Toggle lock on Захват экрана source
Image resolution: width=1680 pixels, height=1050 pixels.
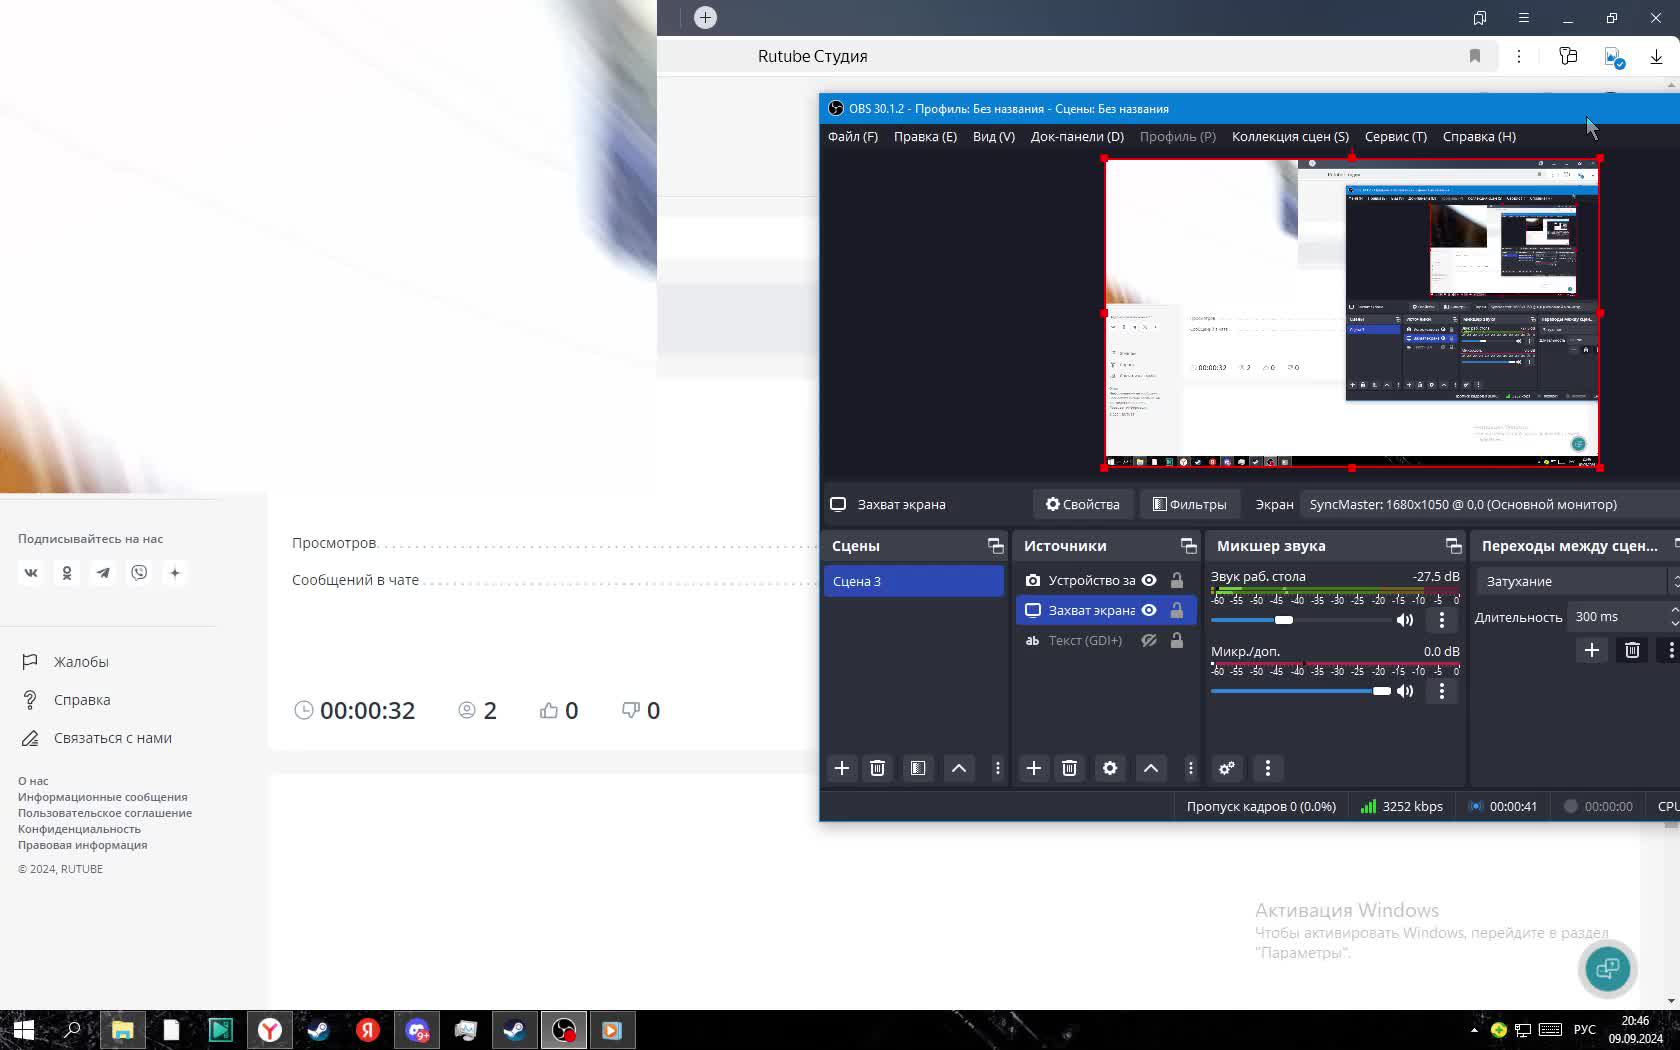coord(1177,610)
